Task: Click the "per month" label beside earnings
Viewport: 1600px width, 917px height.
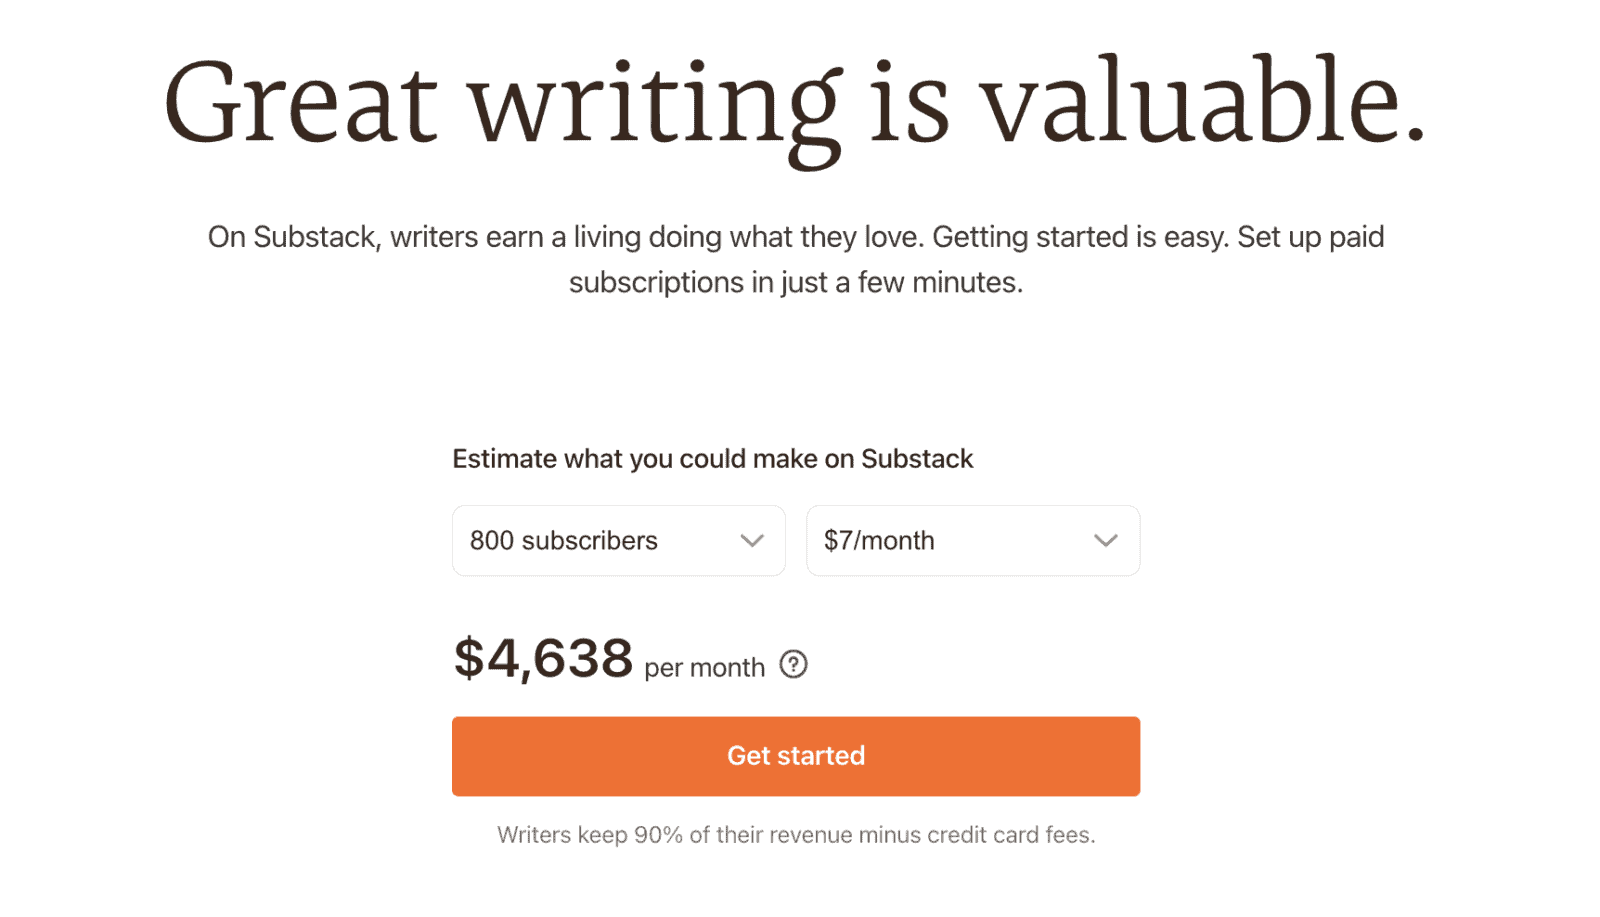Action: [704, 668]
